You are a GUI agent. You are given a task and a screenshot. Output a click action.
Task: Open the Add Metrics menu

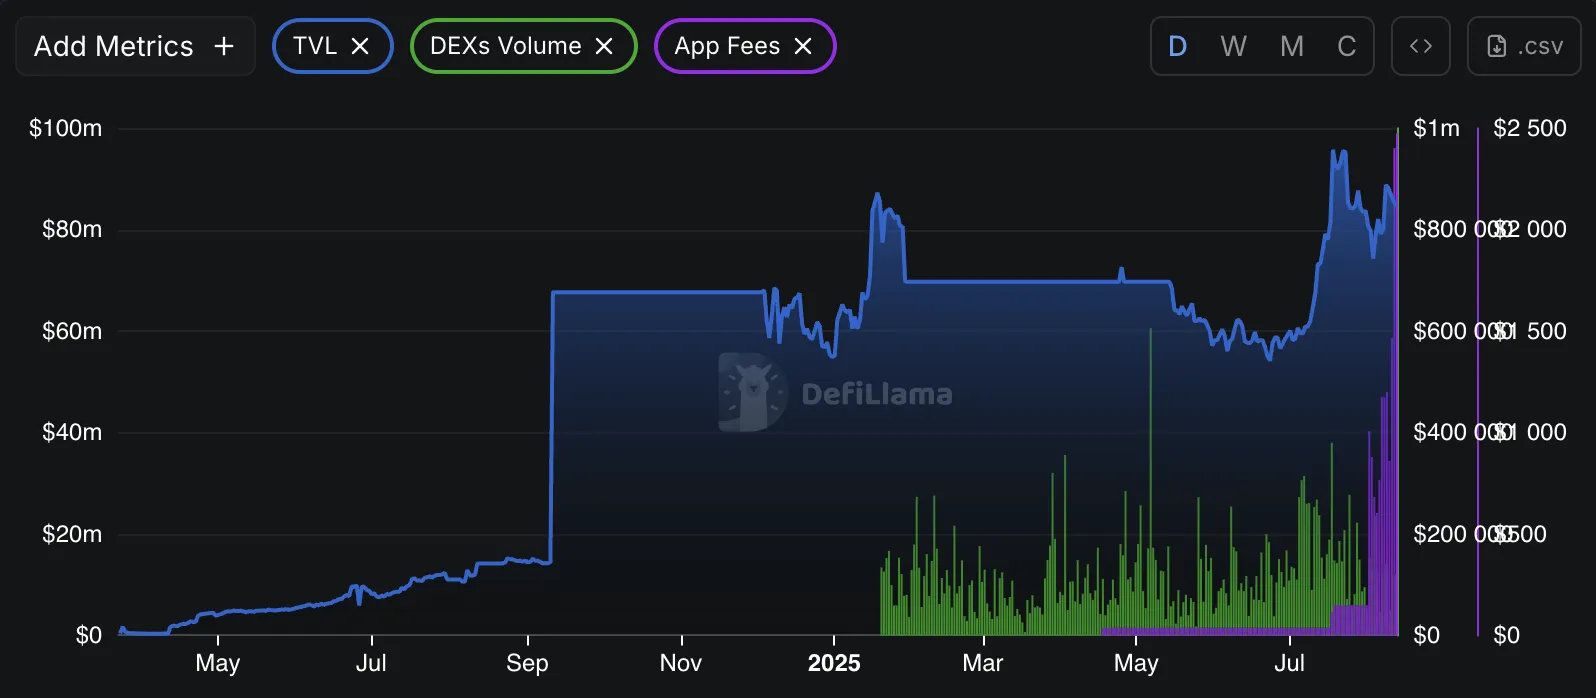click(x=135, y=46)
